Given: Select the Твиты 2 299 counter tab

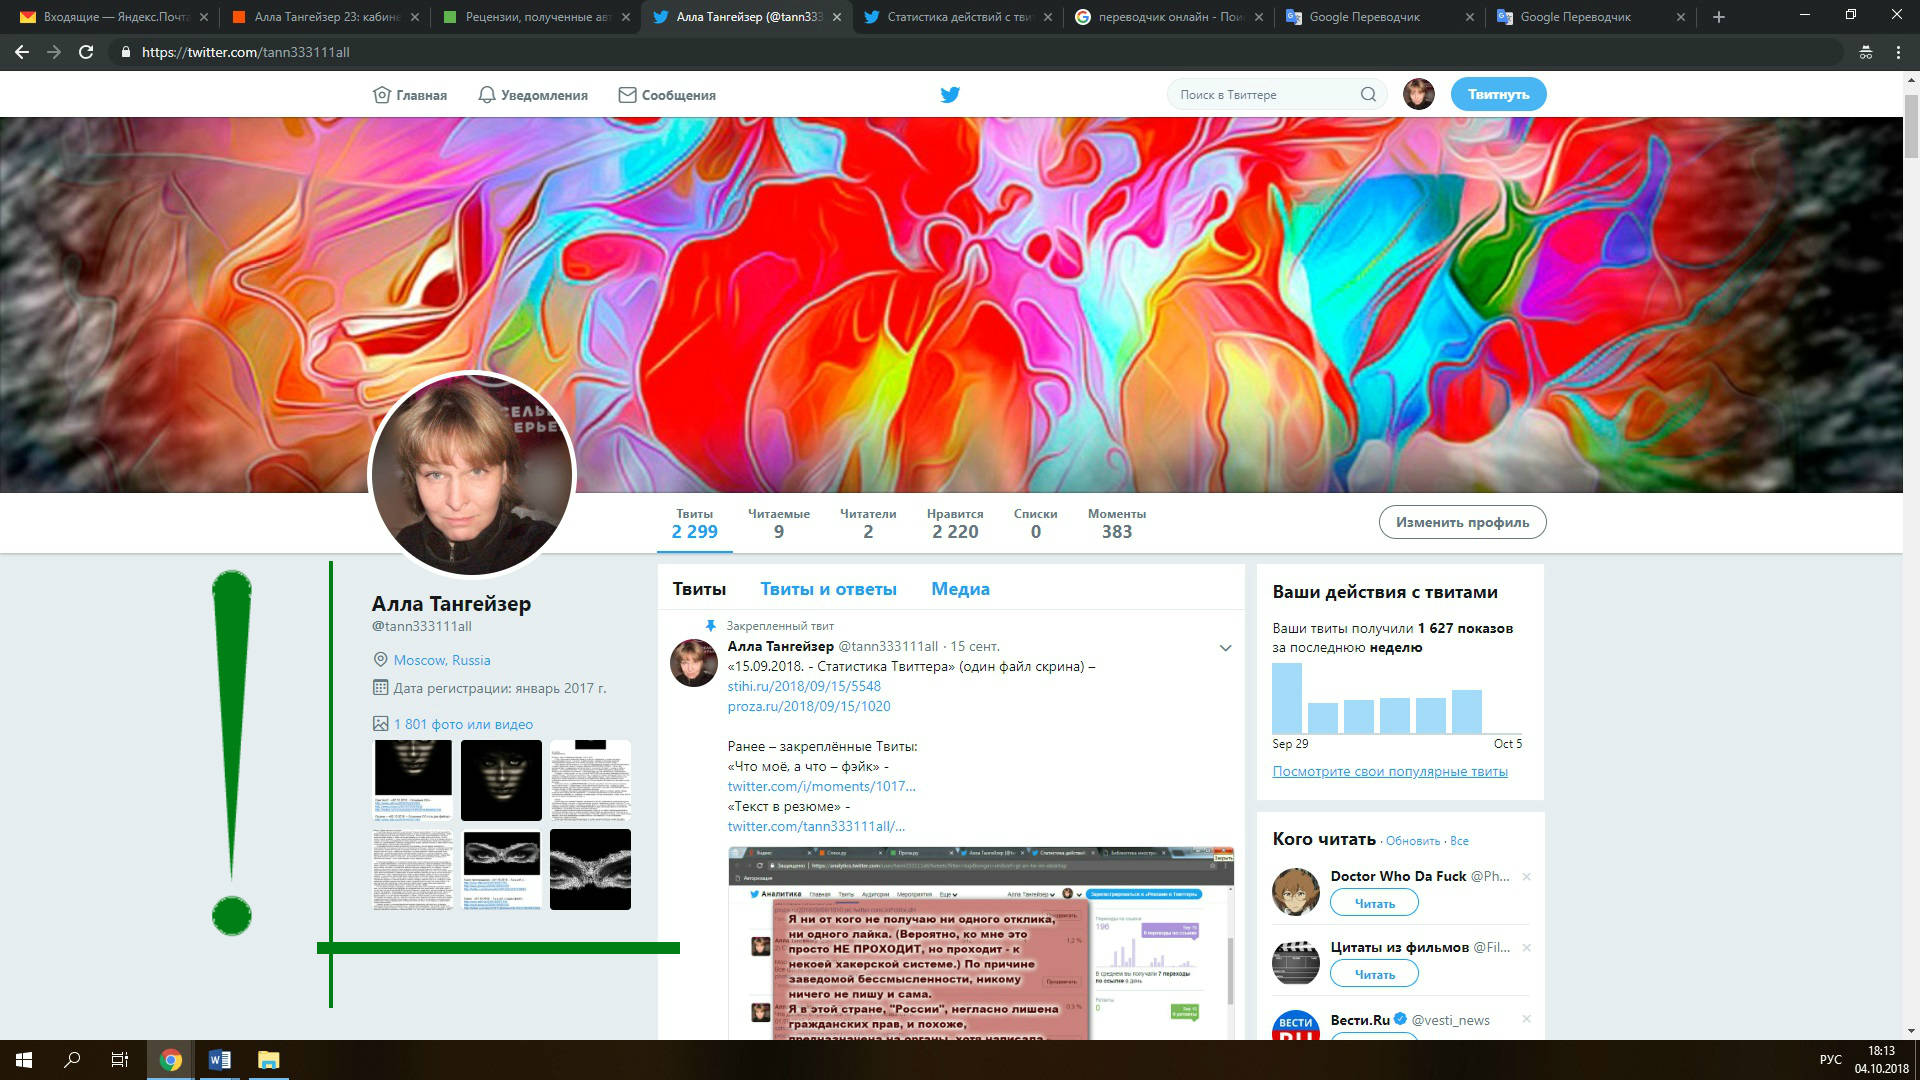Looking at the screenshot, I should (x=694, y=523).
